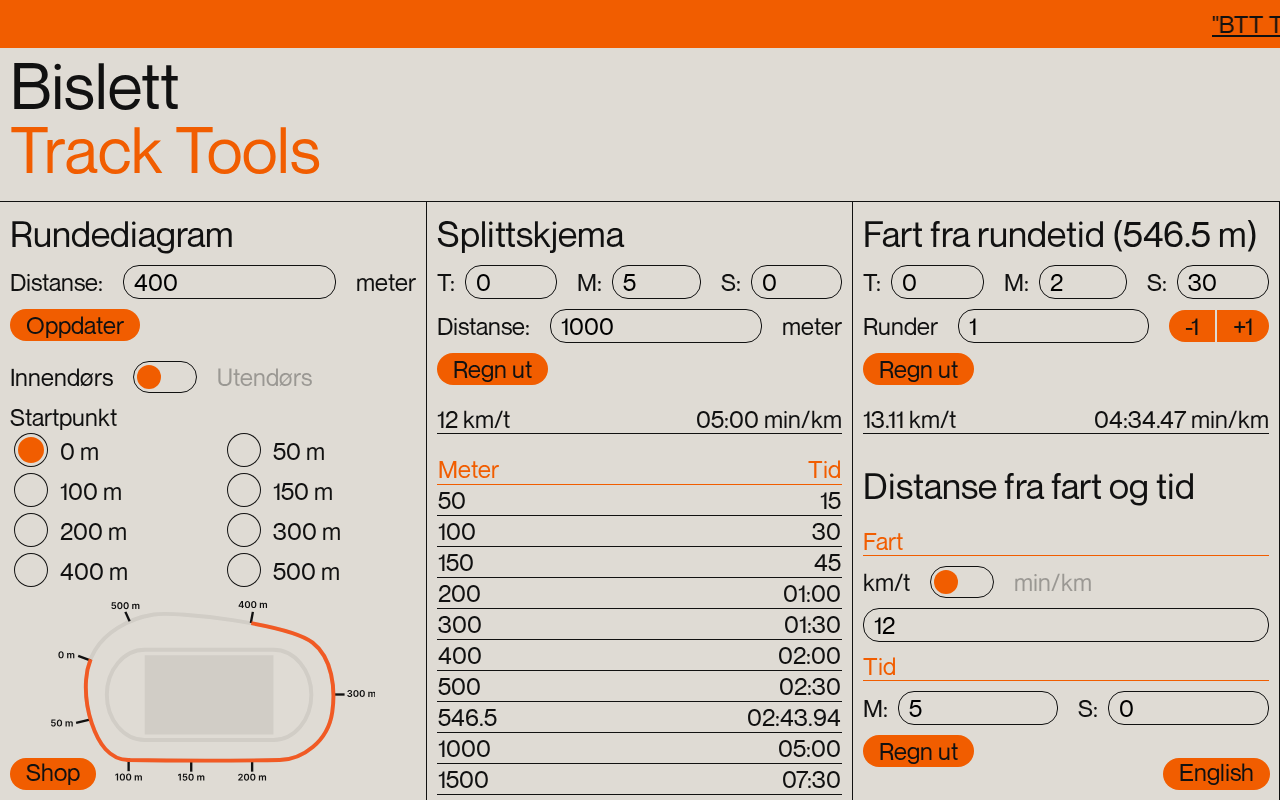
Task: Focus the lap time T hours field
Action: pos(937,282)
